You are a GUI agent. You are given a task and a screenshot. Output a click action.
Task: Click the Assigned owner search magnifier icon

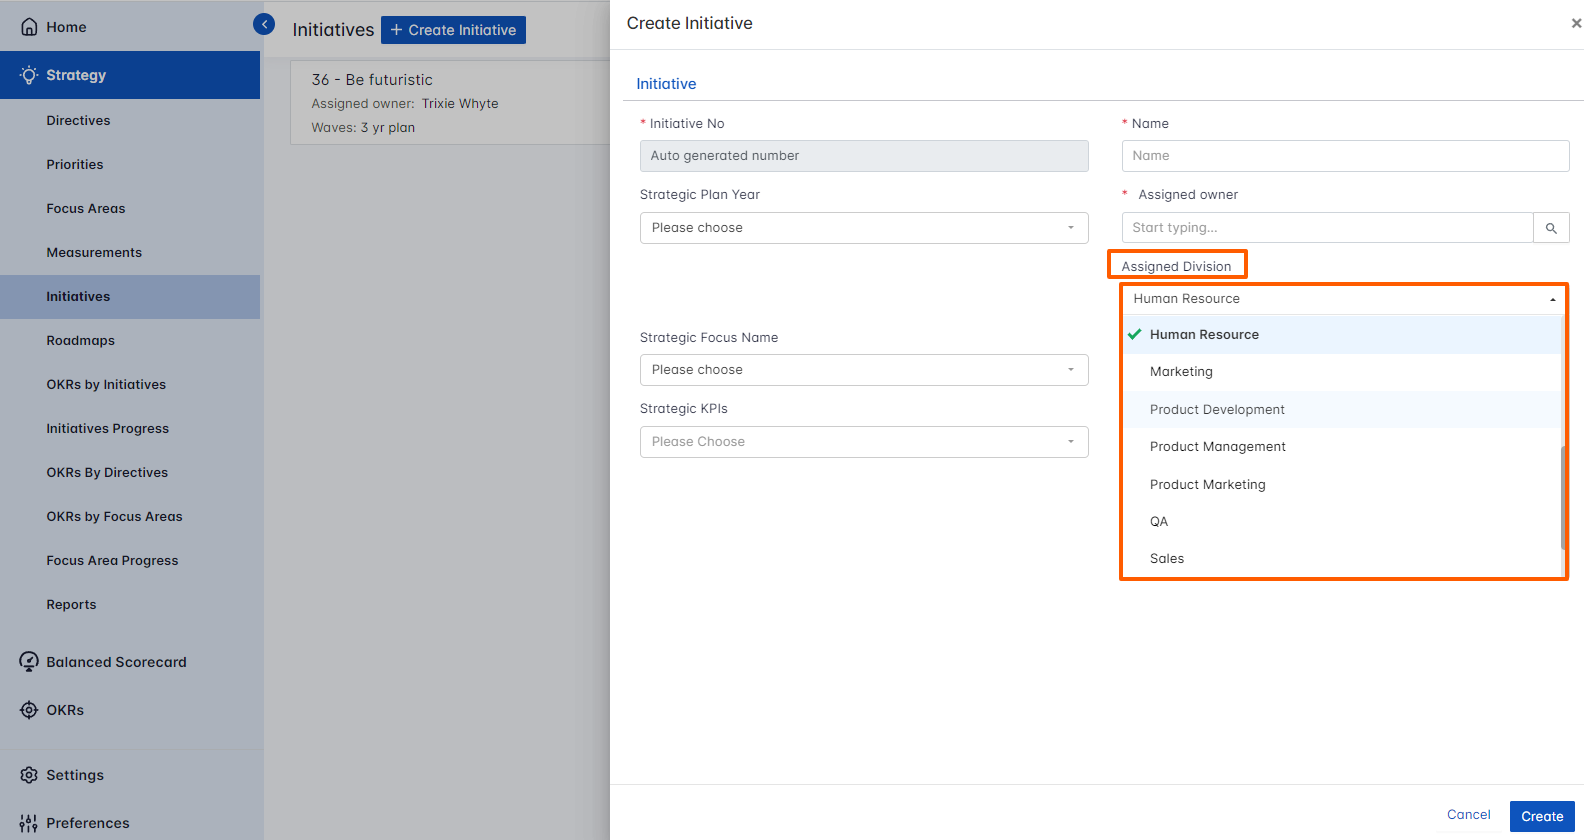tap(1551, 228)
